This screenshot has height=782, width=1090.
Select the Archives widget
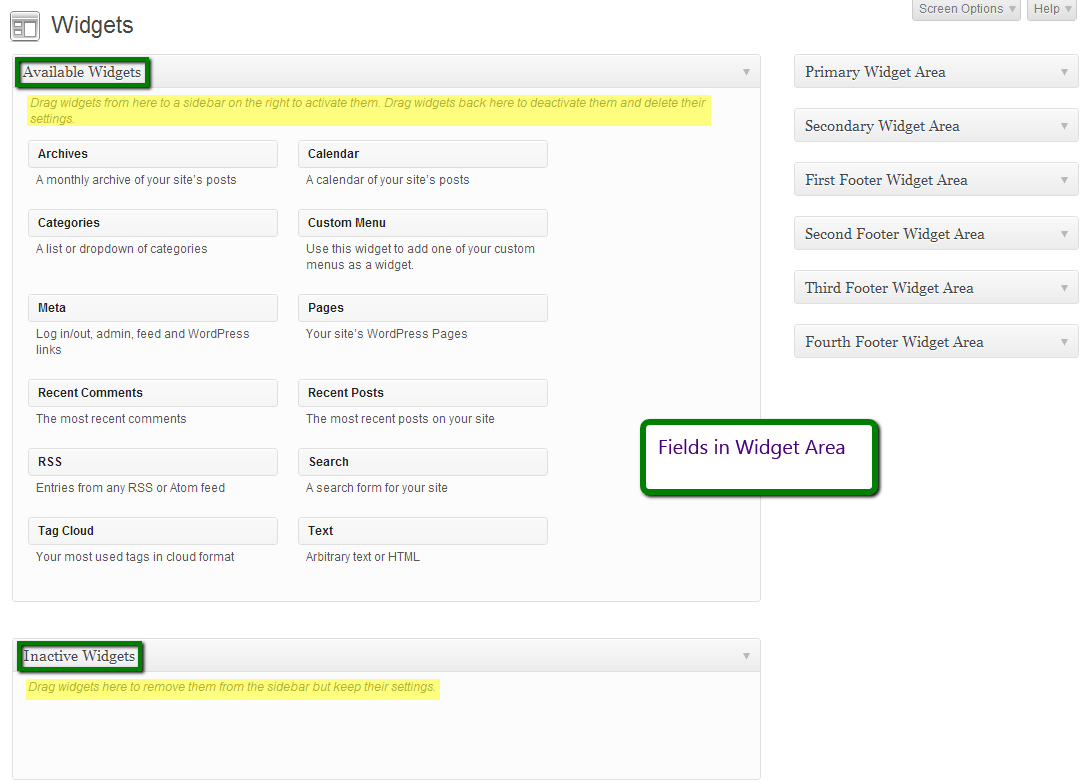point(152,153)
